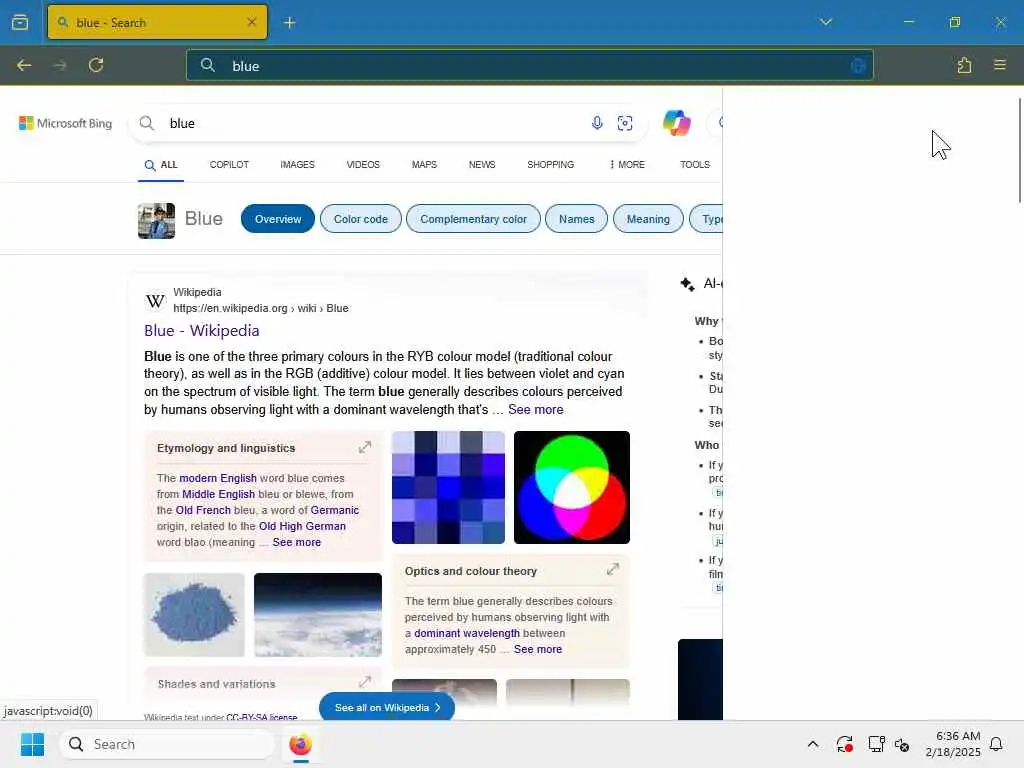The height and width of the screenshot is (768, 1024).
Task: Open the Firefox View icon in tab bar
Action: click(20, 22)
